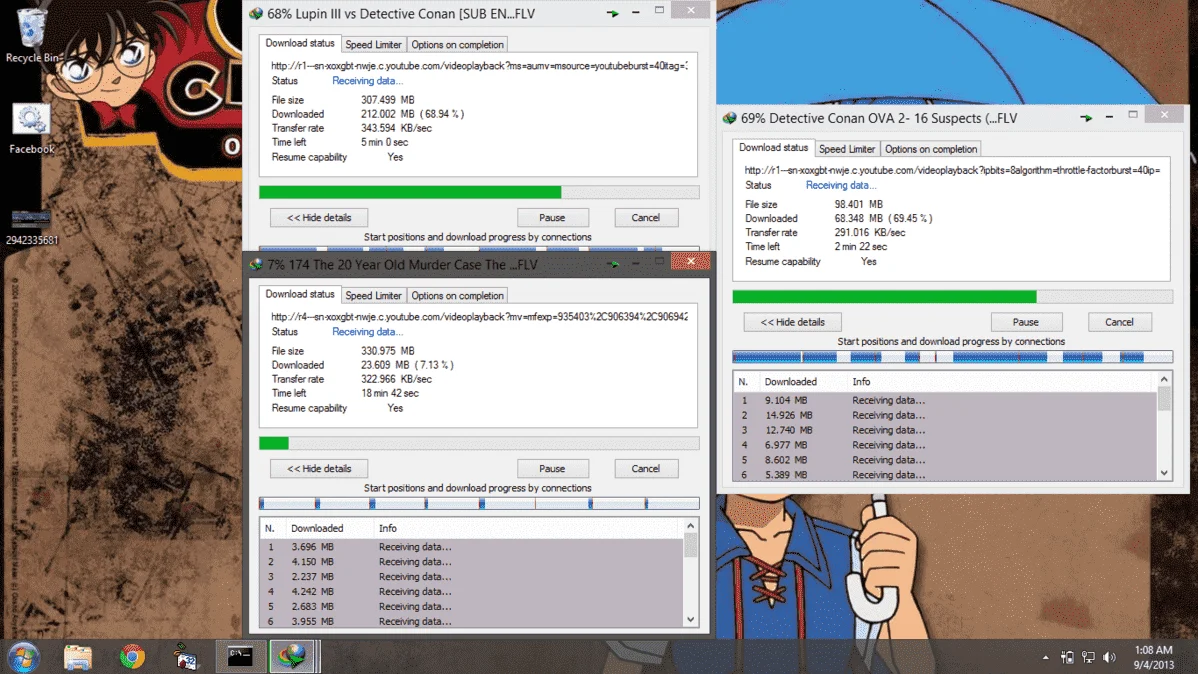Open Options on completion tab in OVA 2 window

(x=931, y=149)
